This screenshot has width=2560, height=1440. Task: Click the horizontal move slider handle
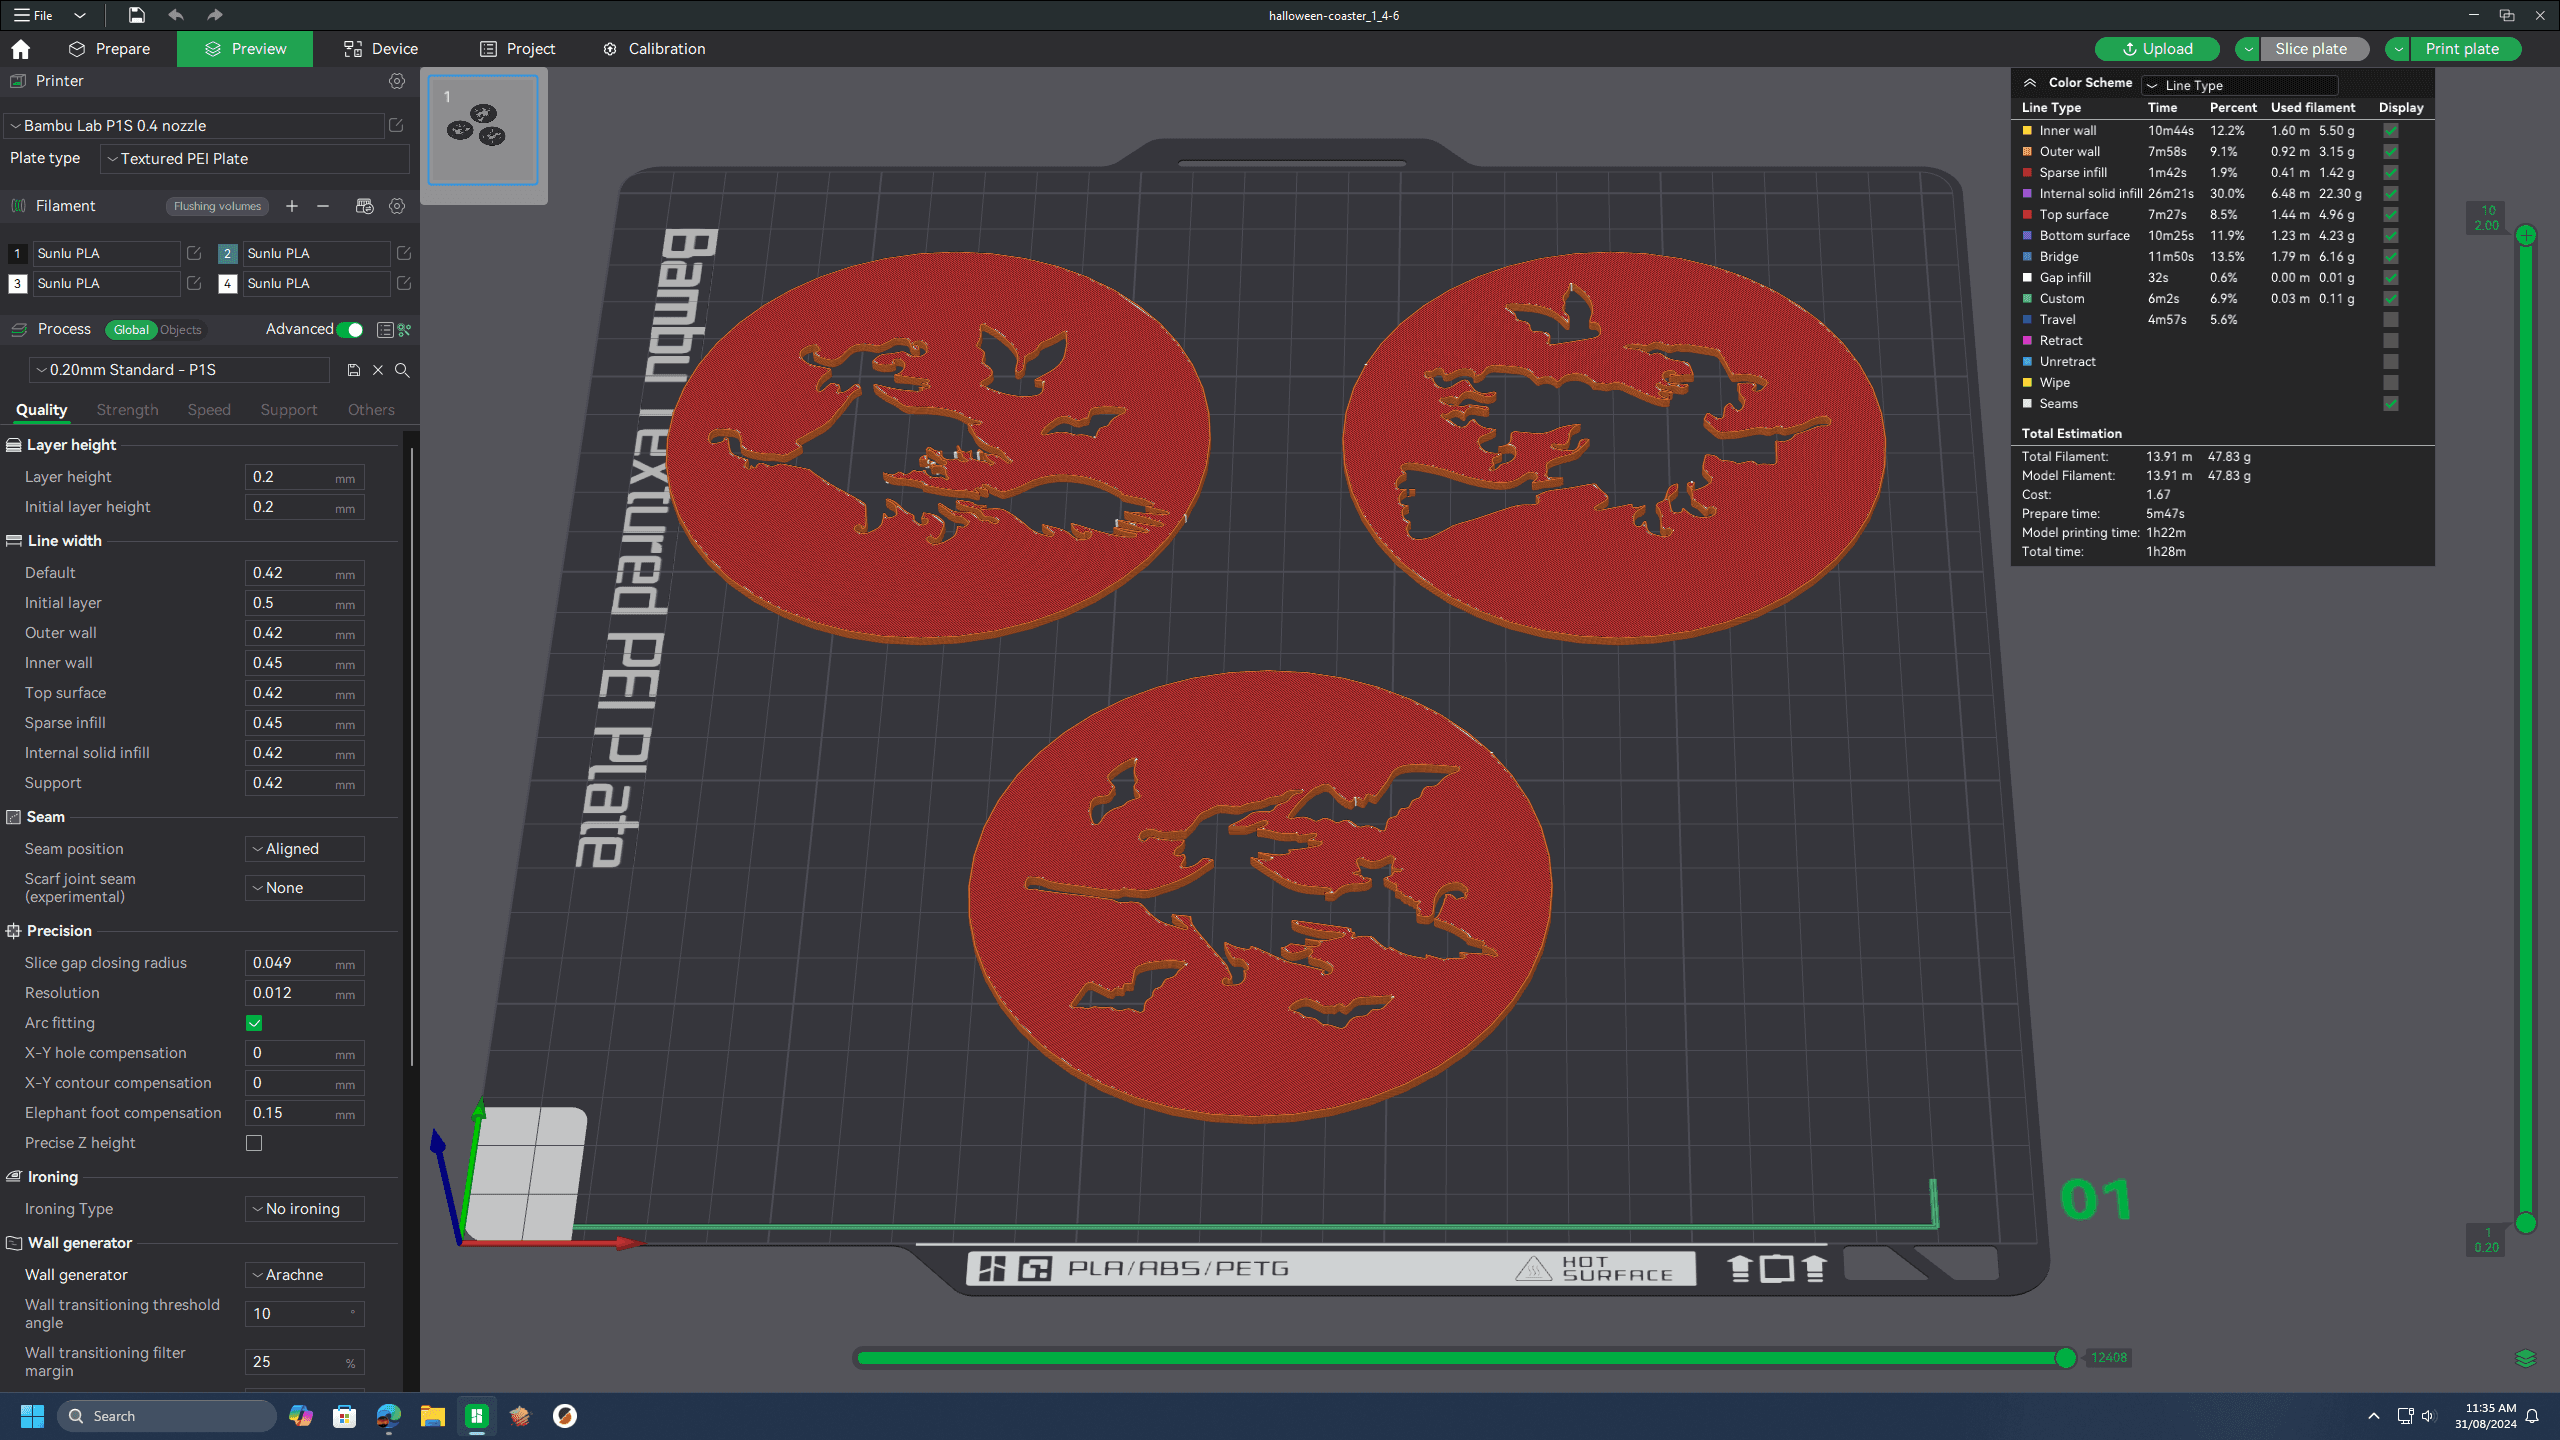[2065, 1358]
